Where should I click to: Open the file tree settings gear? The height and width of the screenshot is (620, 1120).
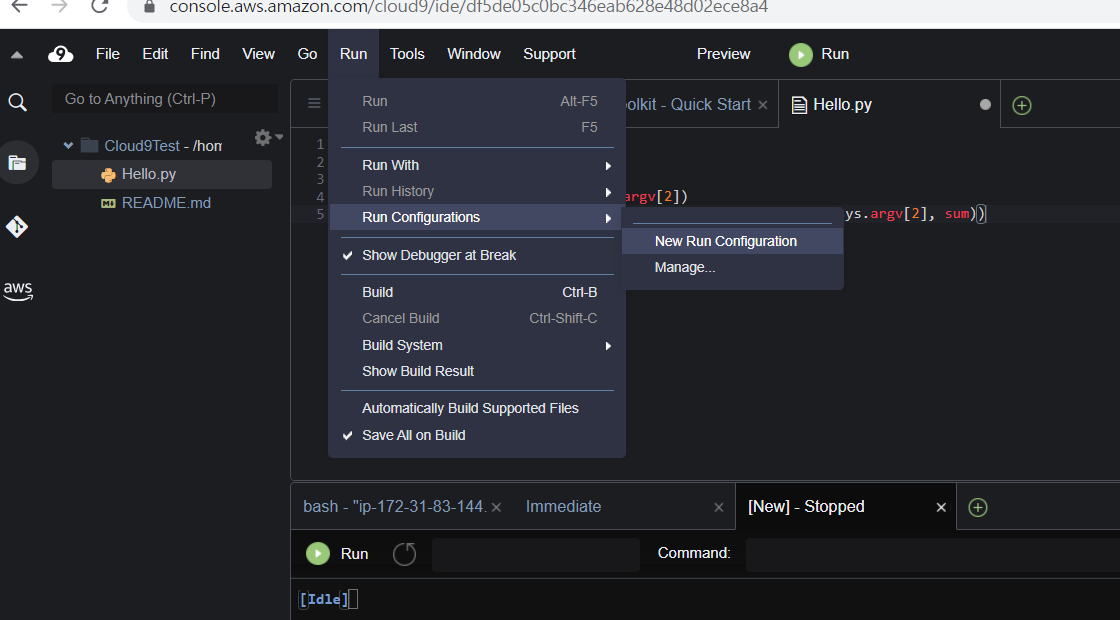(x=263, y=137)
